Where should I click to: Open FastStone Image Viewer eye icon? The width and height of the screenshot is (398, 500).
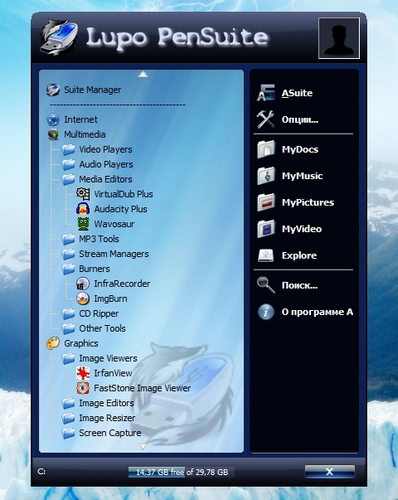[83, 388]
